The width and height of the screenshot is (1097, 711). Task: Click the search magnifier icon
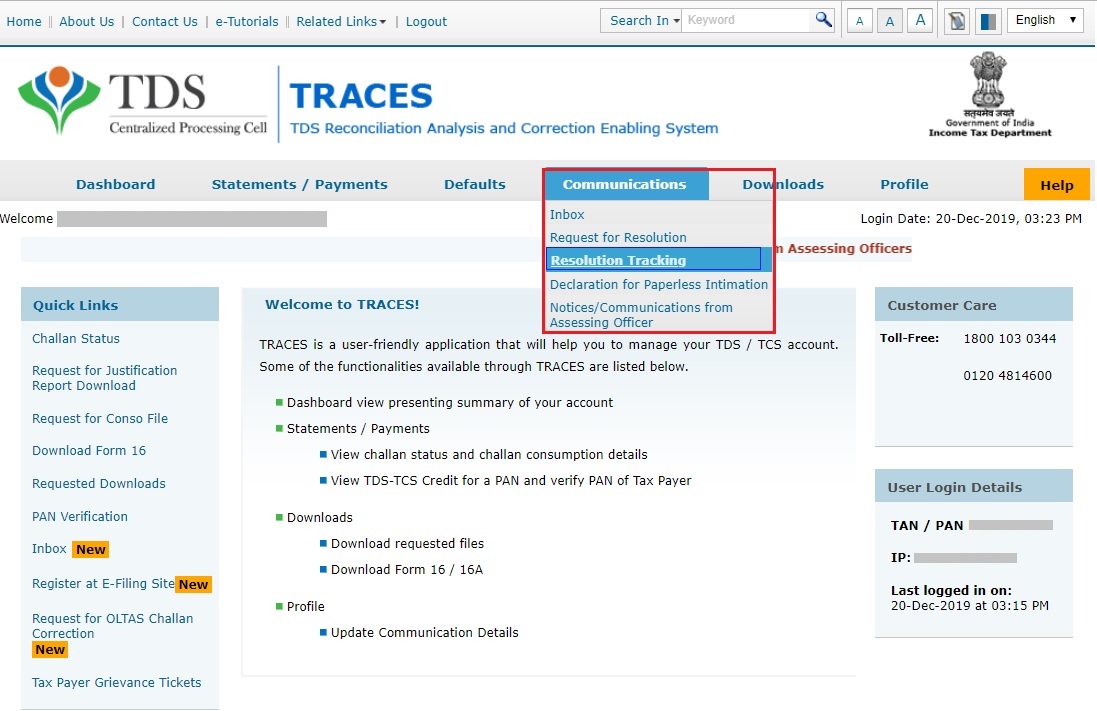(x=822, y=19)
